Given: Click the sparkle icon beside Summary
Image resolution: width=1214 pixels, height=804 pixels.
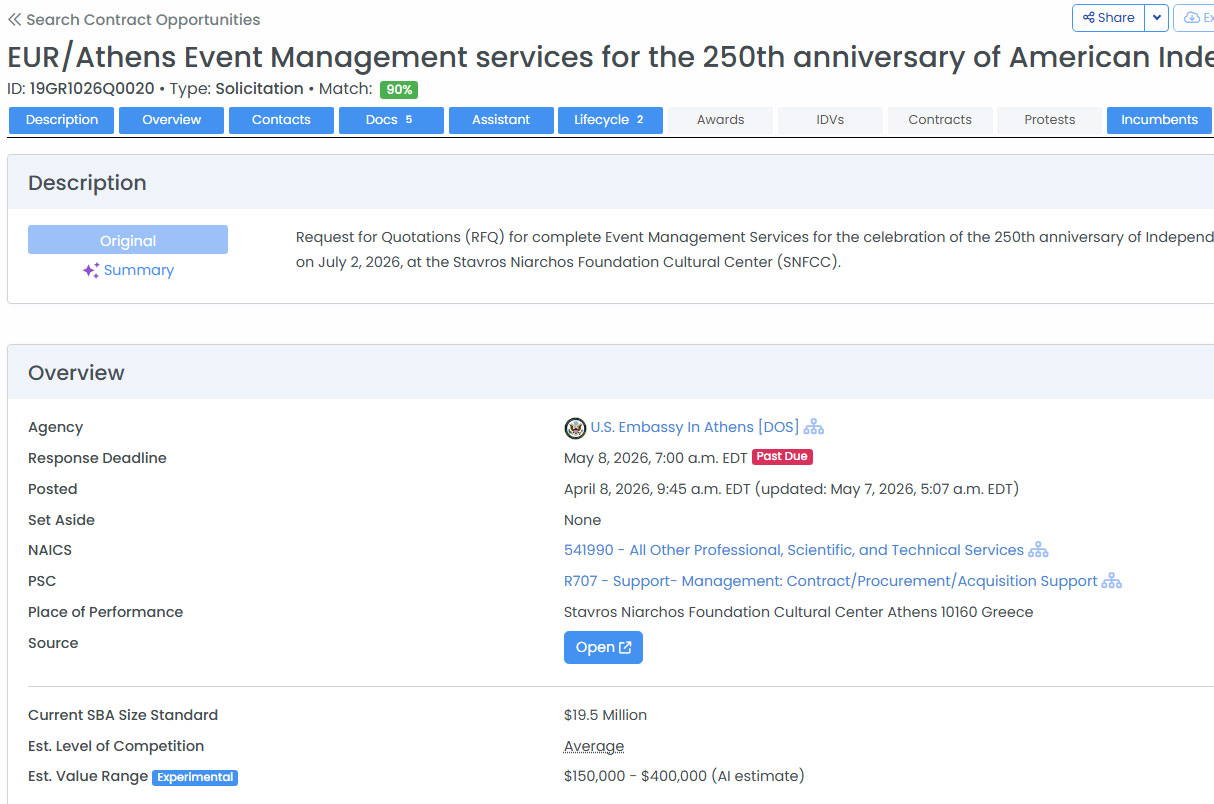Looking at the screenshot, I should tap(91, 270).
